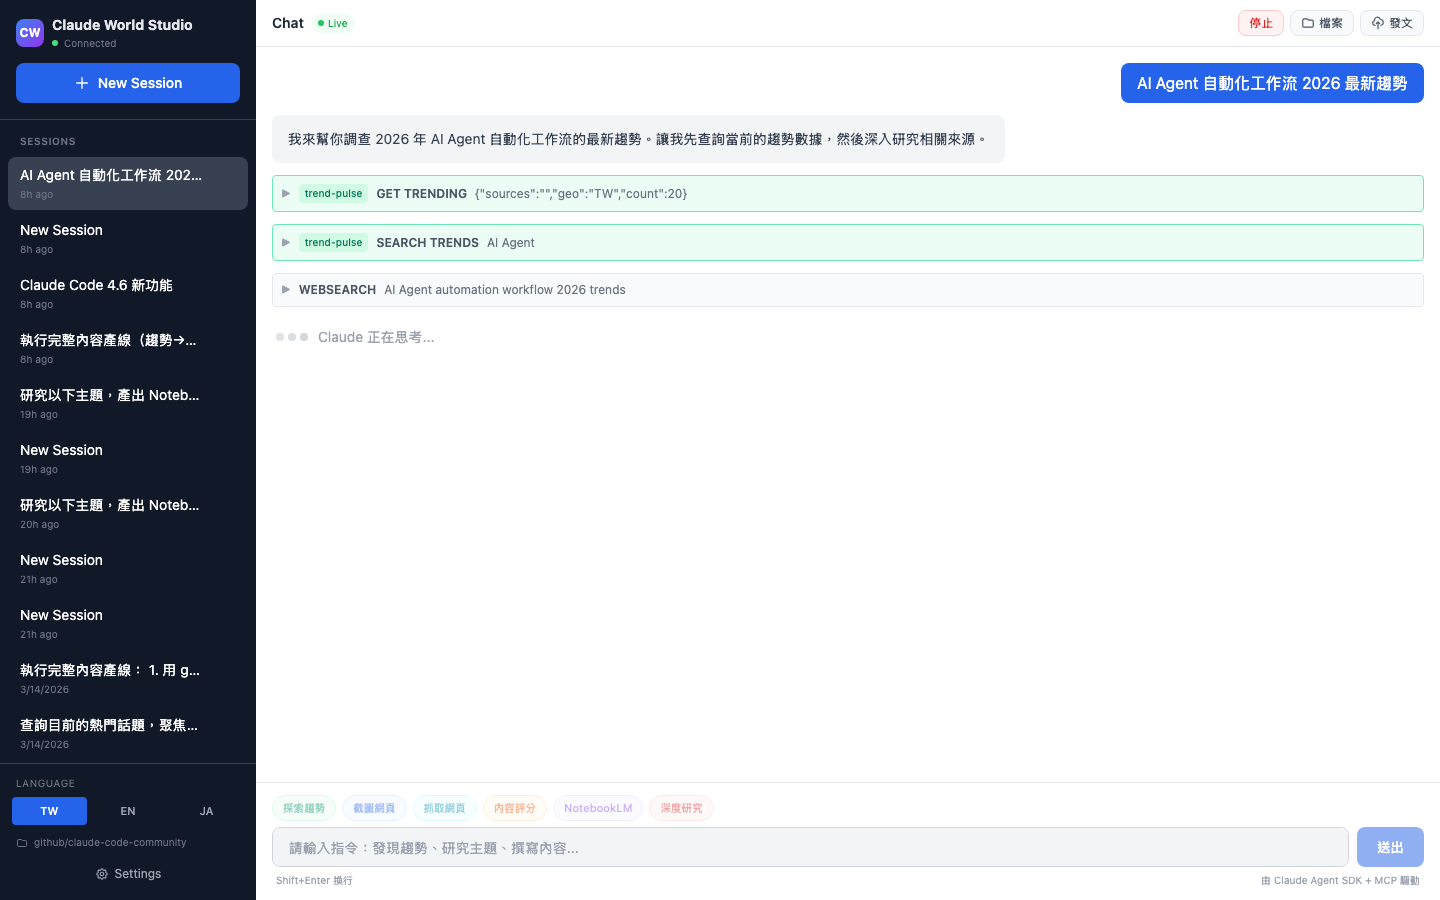Click the 探索趨勢 quick action chip

pos(304,808)
